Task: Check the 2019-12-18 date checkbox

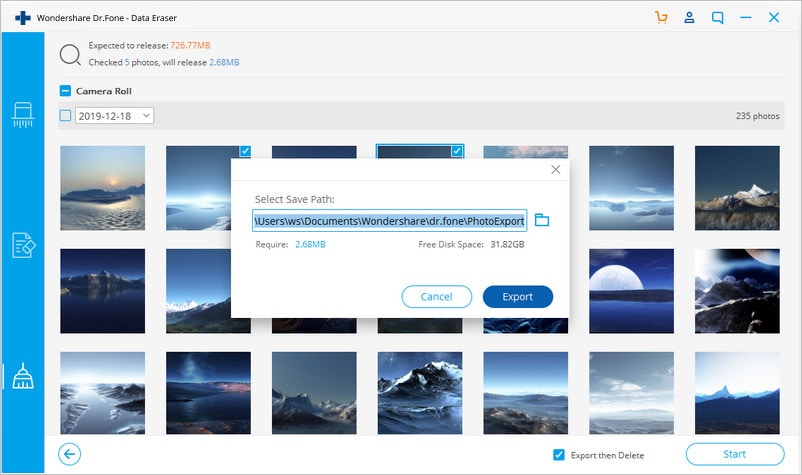Action: pyautogui.click(x=65, y=116)
